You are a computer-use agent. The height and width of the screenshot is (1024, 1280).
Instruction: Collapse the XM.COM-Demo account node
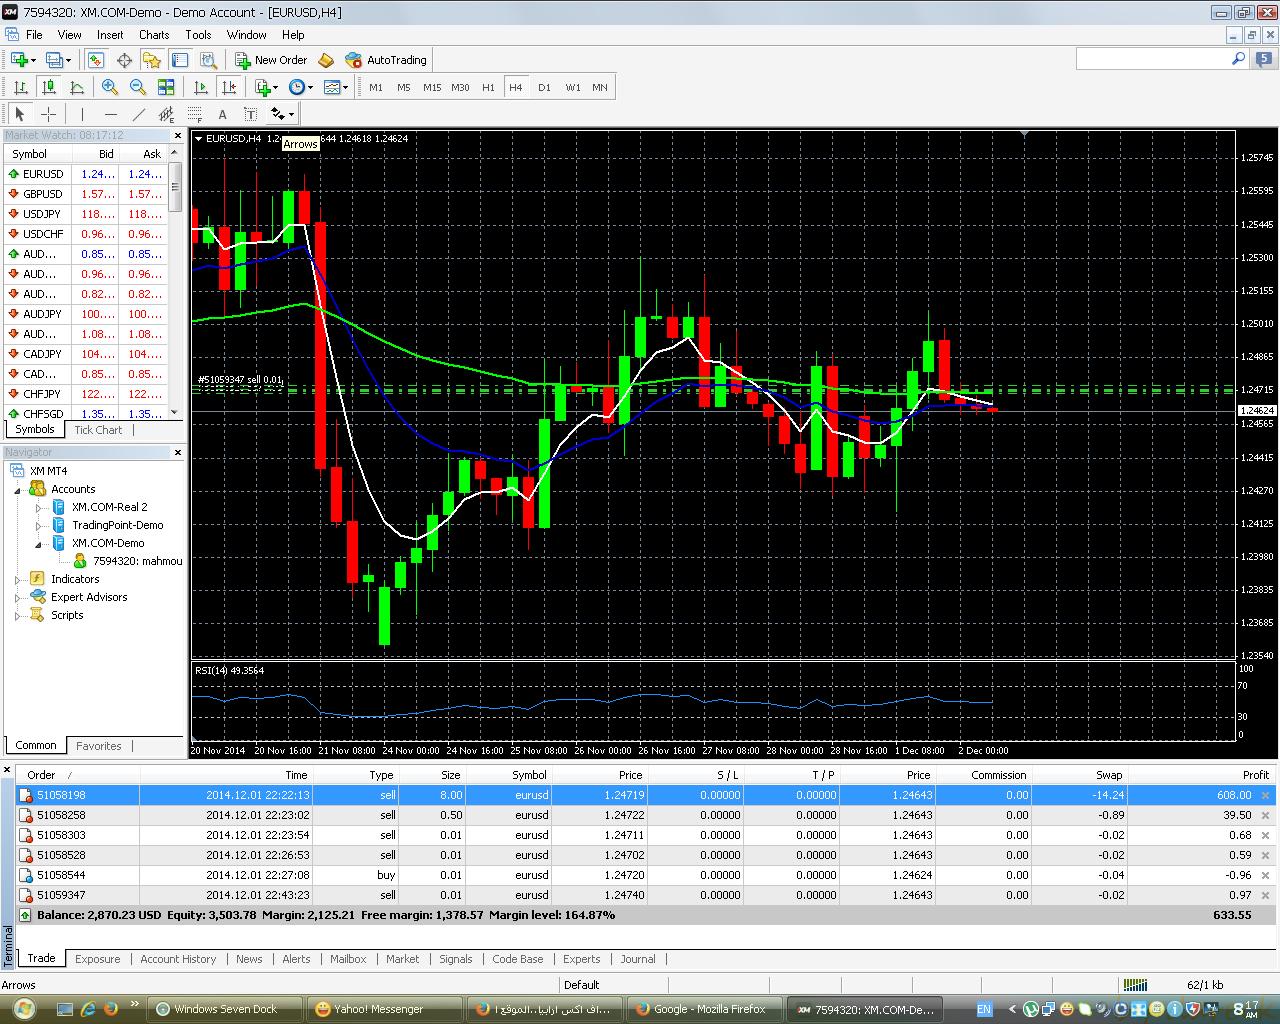click(39, 543)
